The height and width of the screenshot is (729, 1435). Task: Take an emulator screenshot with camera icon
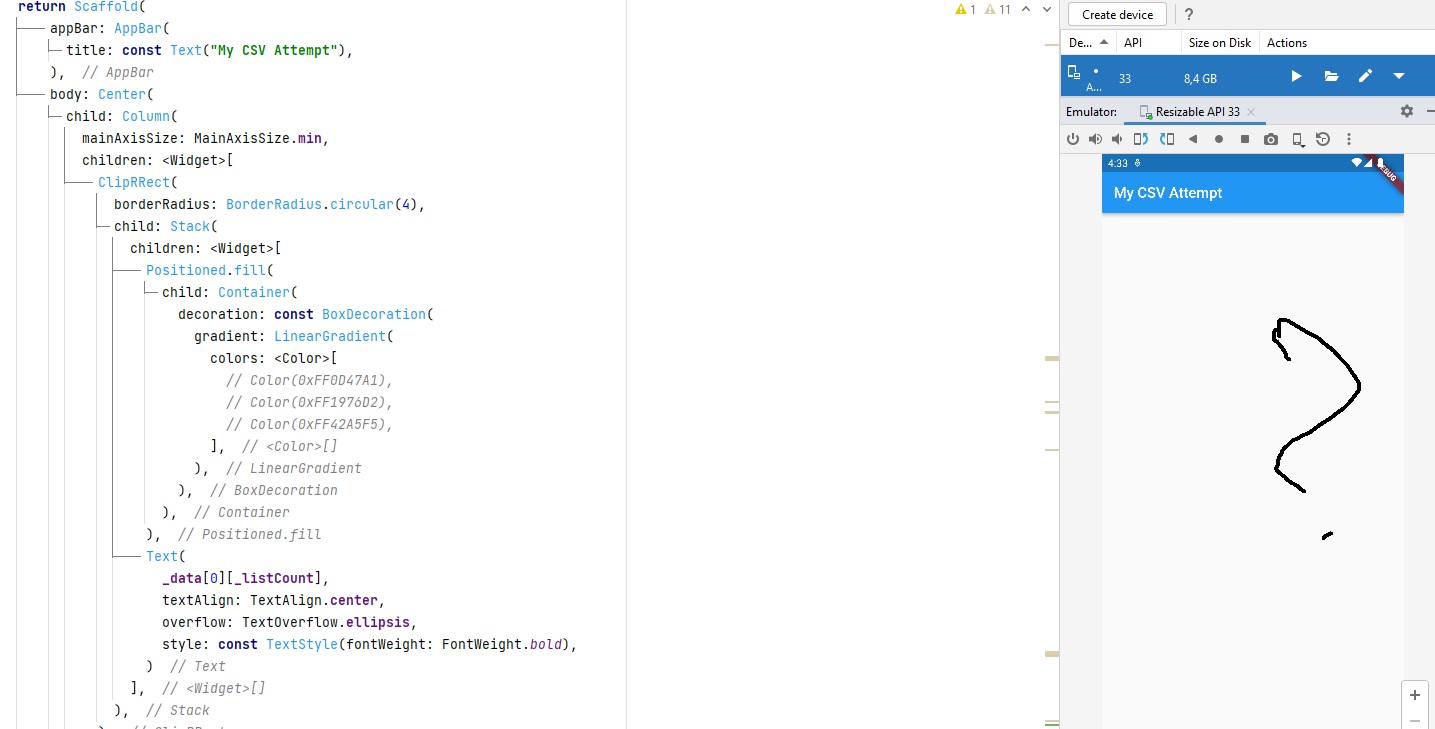[1271, 139]
